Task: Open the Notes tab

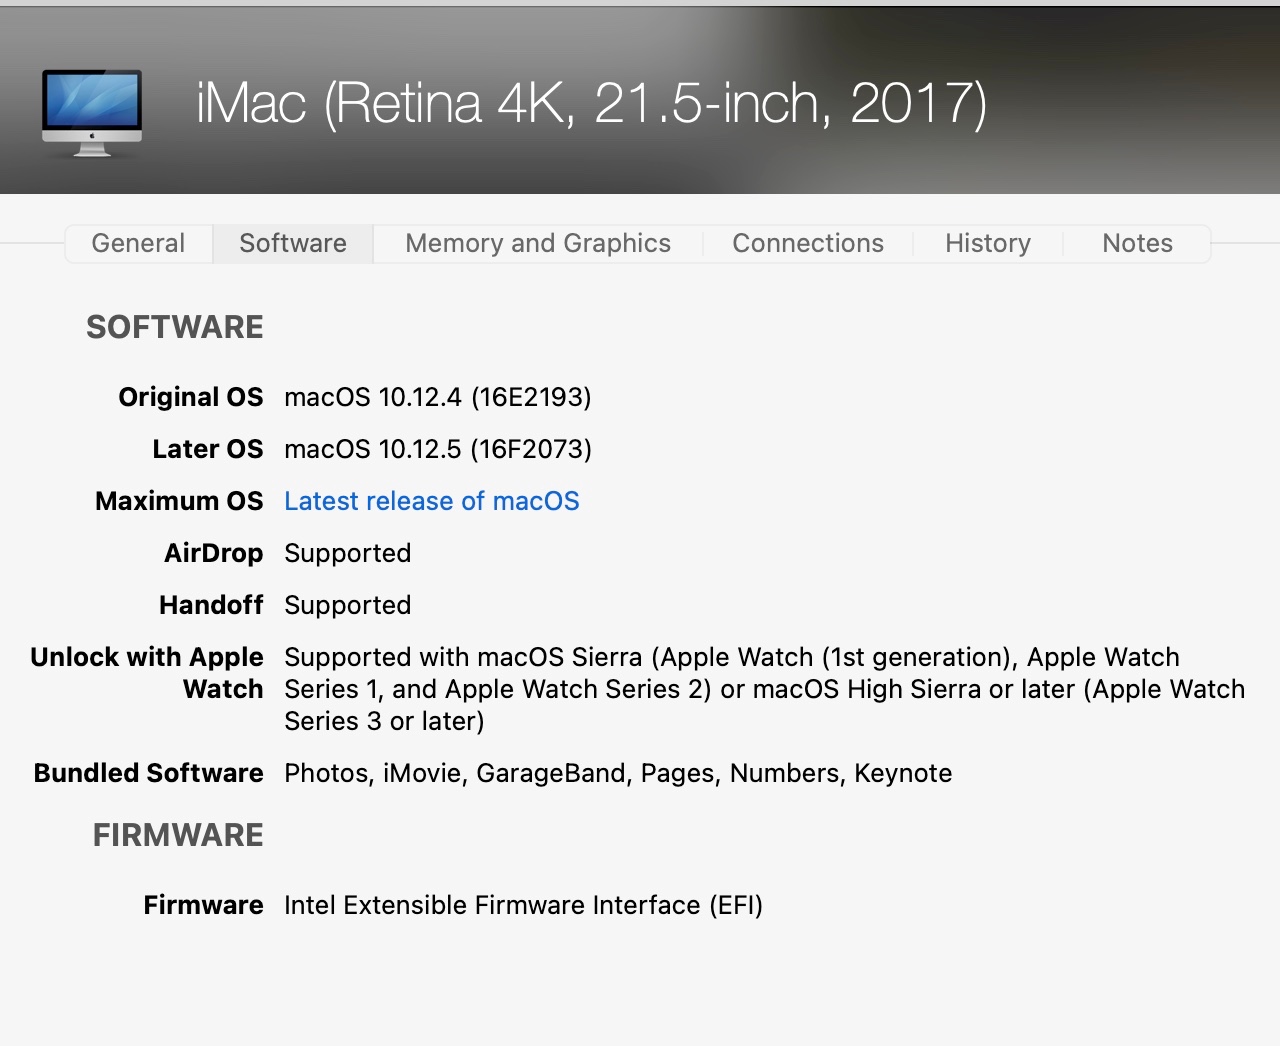Action: (x=1137, y=243)
